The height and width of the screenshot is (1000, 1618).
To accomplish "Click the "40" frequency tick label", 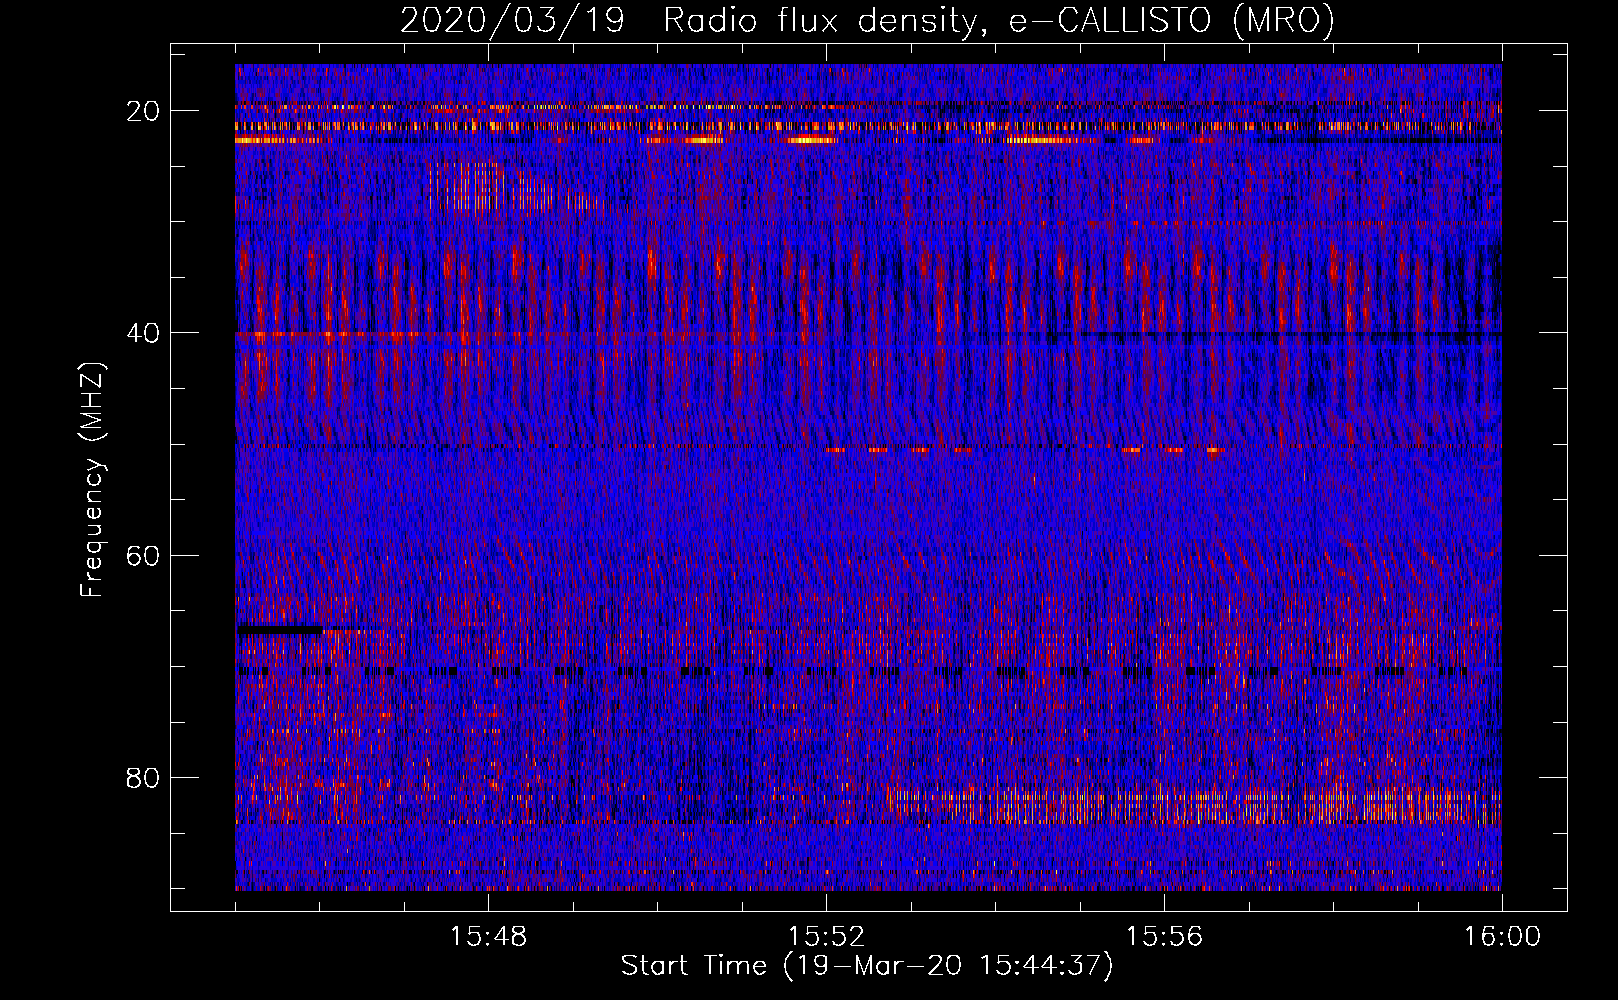I will click(144, 333).
